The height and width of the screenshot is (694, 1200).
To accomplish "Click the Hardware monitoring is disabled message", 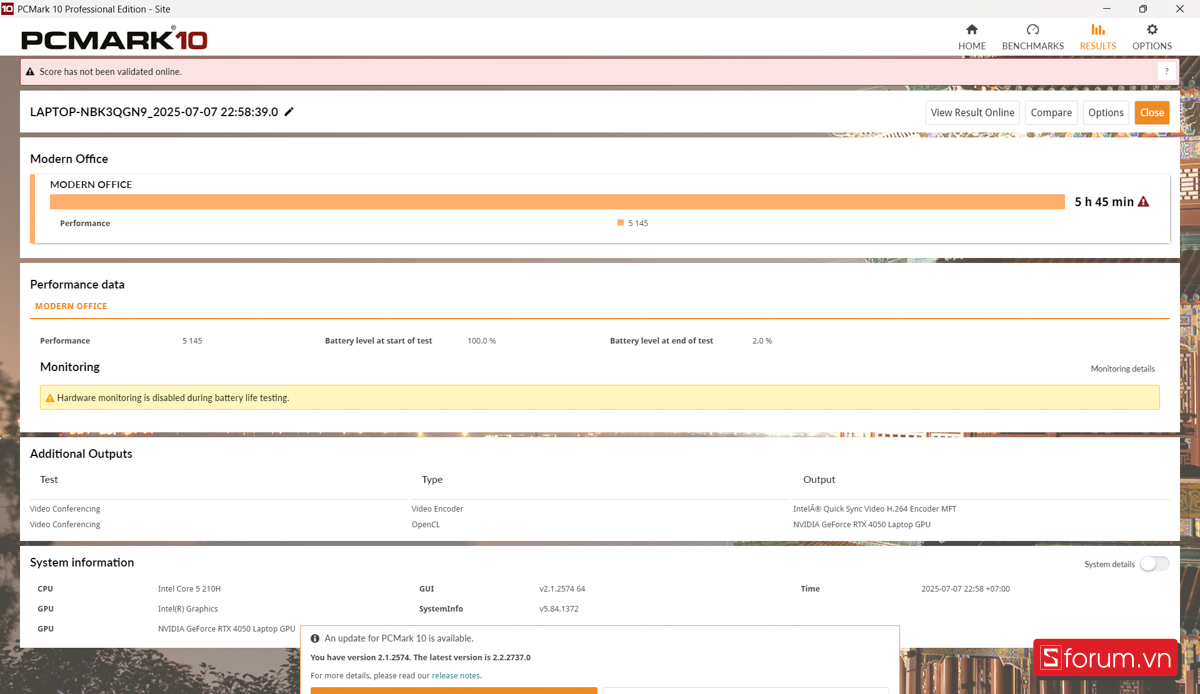I will click(x=173, y=398).
